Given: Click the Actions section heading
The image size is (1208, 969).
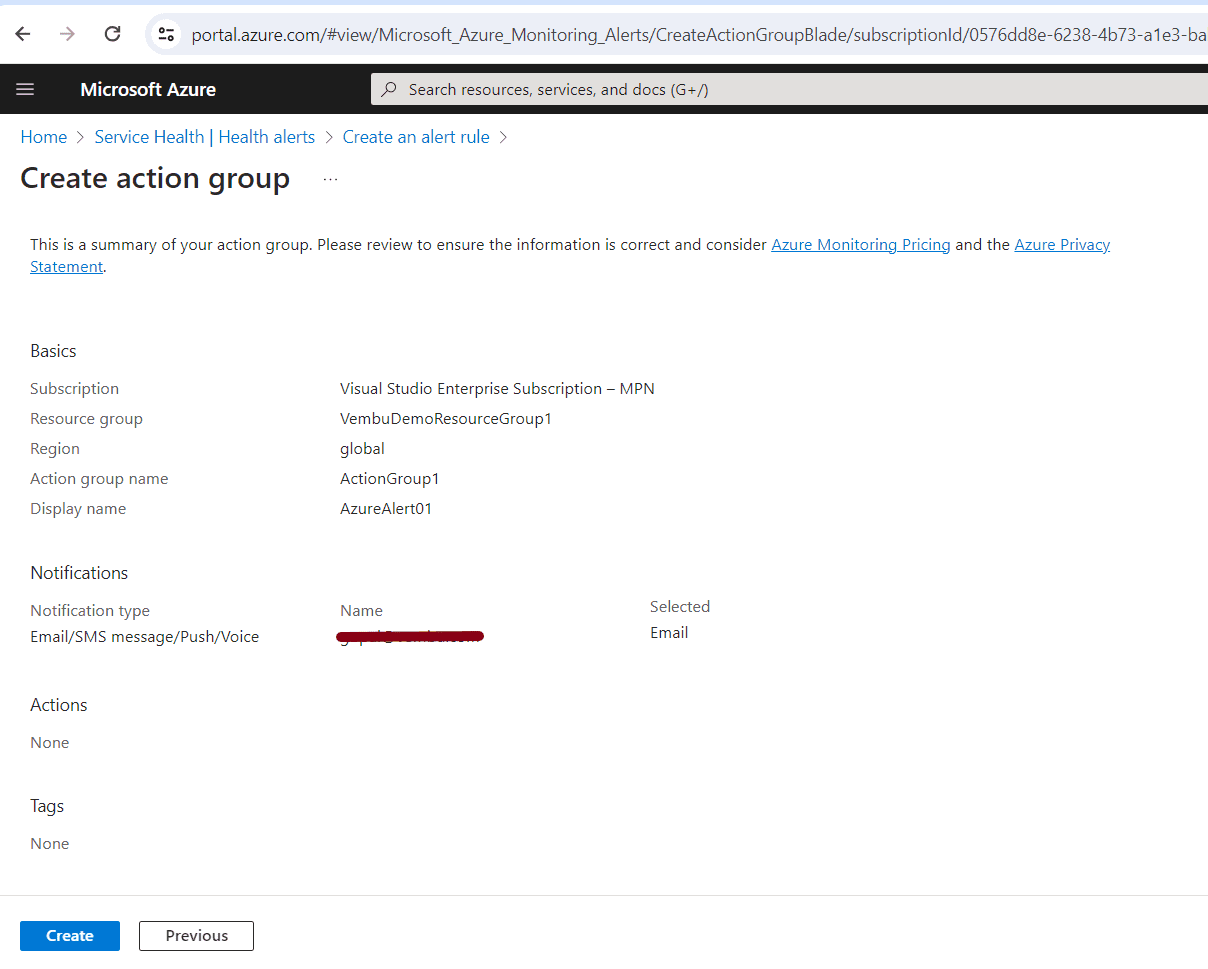Looking at the screenshot, I should click(59, 705).
